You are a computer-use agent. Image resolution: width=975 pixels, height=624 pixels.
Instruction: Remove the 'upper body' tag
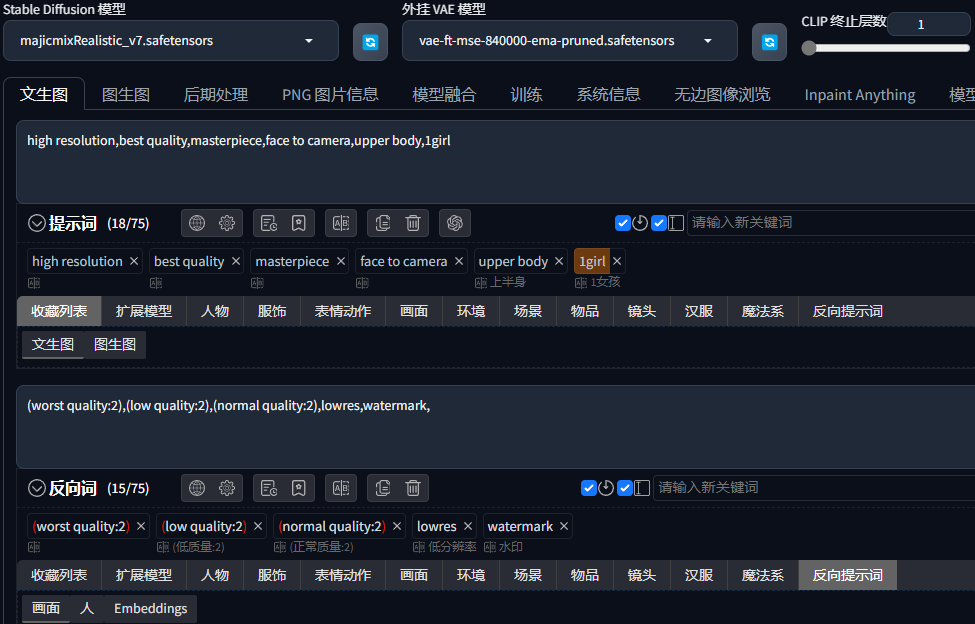coord(559,262)
